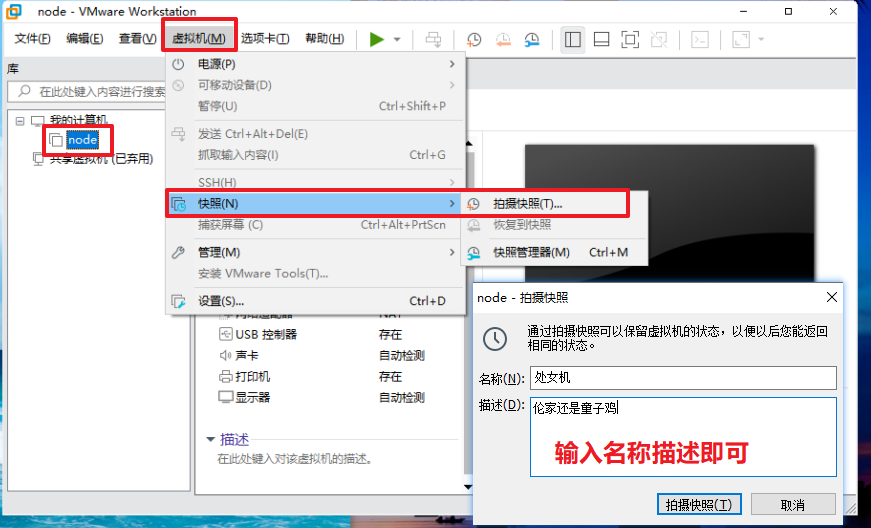Click the device list scroll-down arrow
871x528 pixels.
tap(468, 487)
